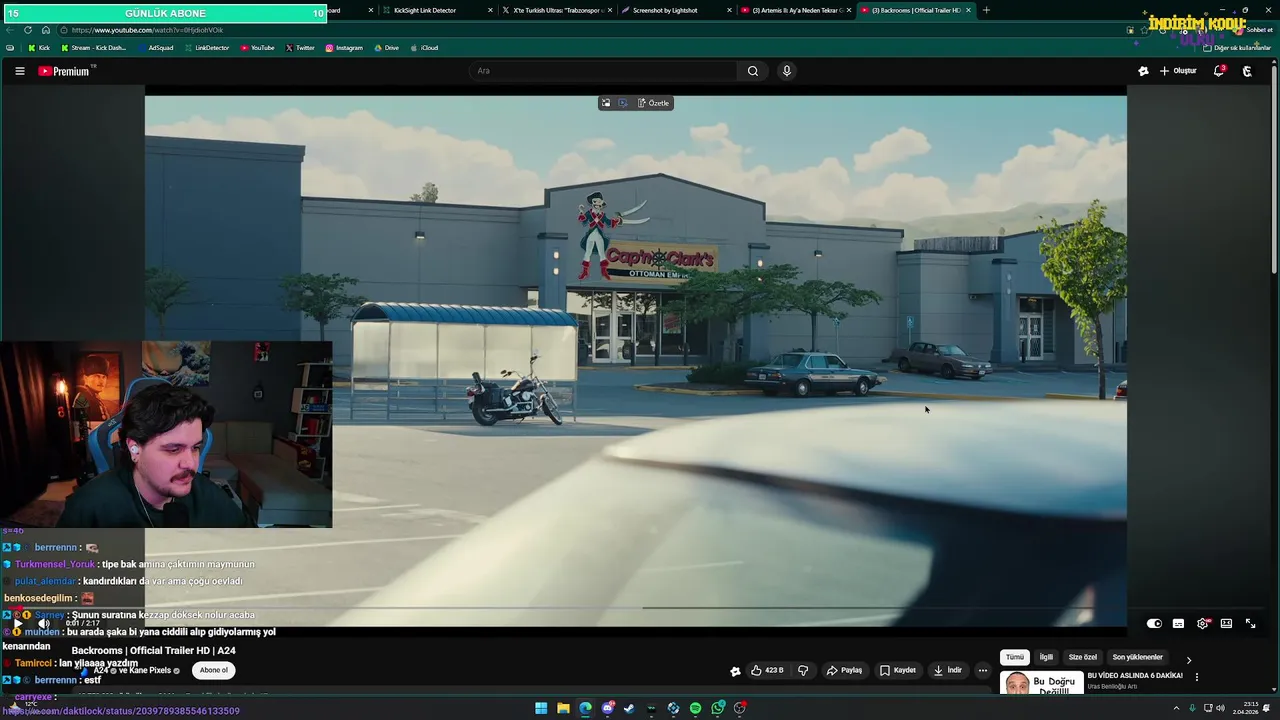Open the Instagram bookmark
Image resolution: width=1280 pixels, height=720 pixels.
(344, 48)
